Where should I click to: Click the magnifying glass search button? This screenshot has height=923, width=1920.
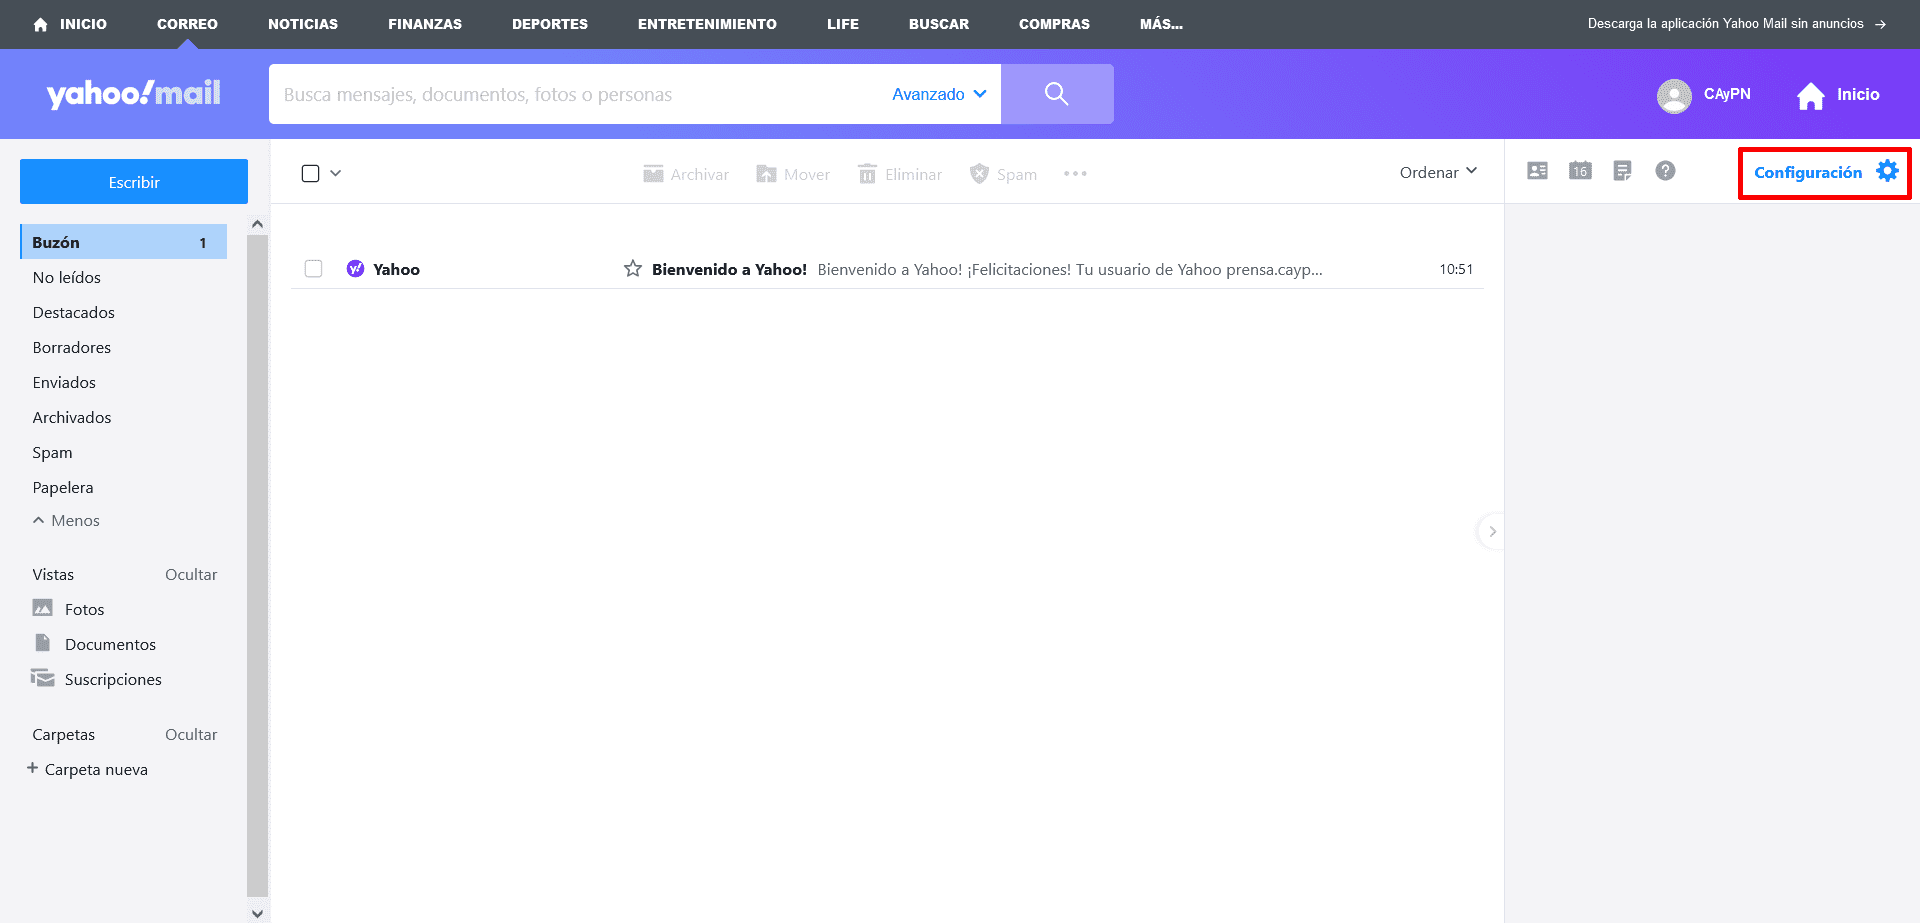(1057, 94)
